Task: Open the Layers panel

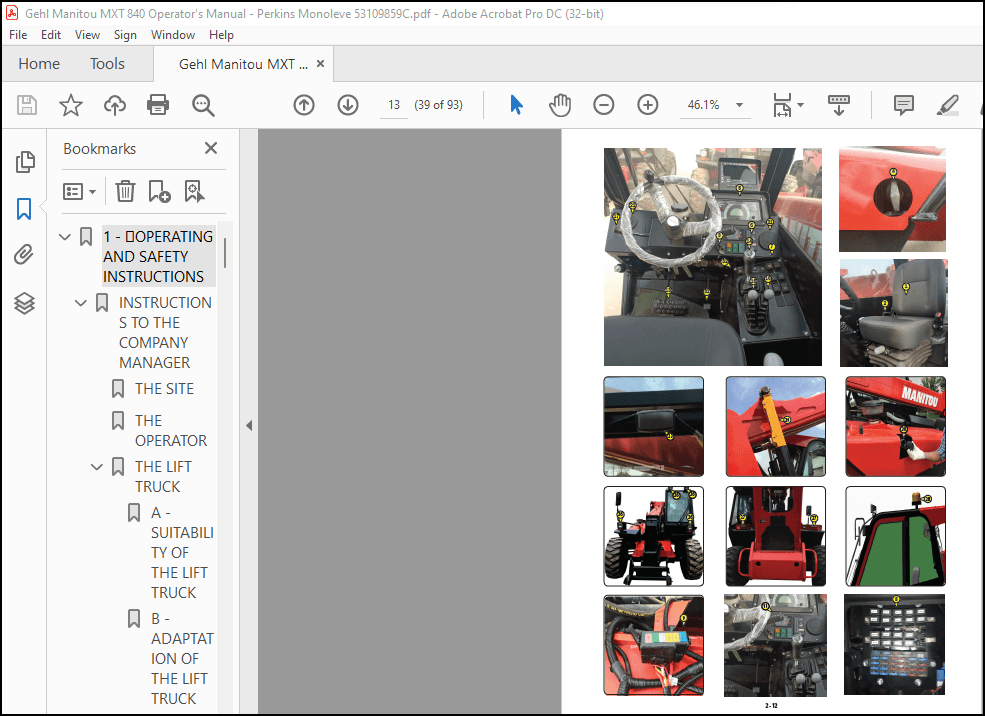Action: (x=25, y=303)
